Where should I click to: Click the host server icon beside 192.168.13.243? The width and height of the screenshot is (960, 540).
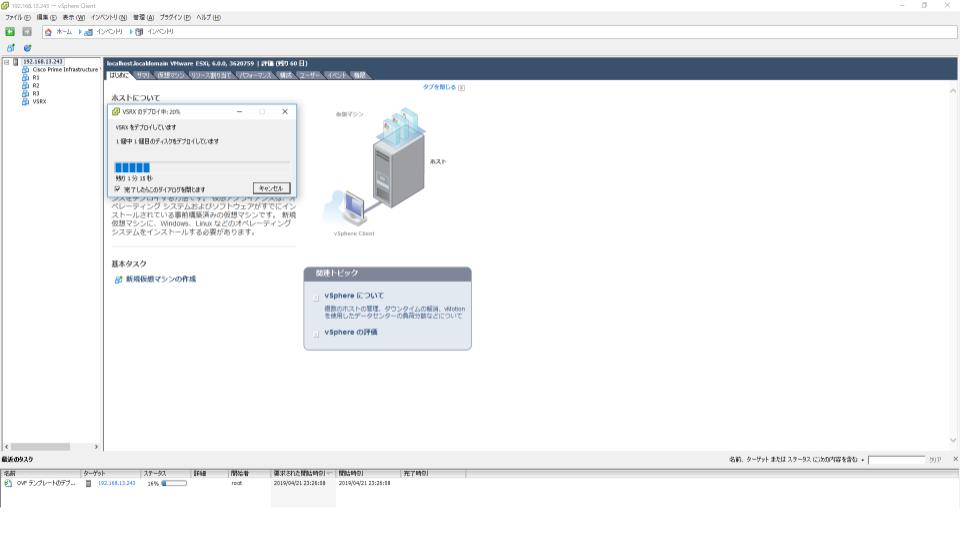pos(16,62)
